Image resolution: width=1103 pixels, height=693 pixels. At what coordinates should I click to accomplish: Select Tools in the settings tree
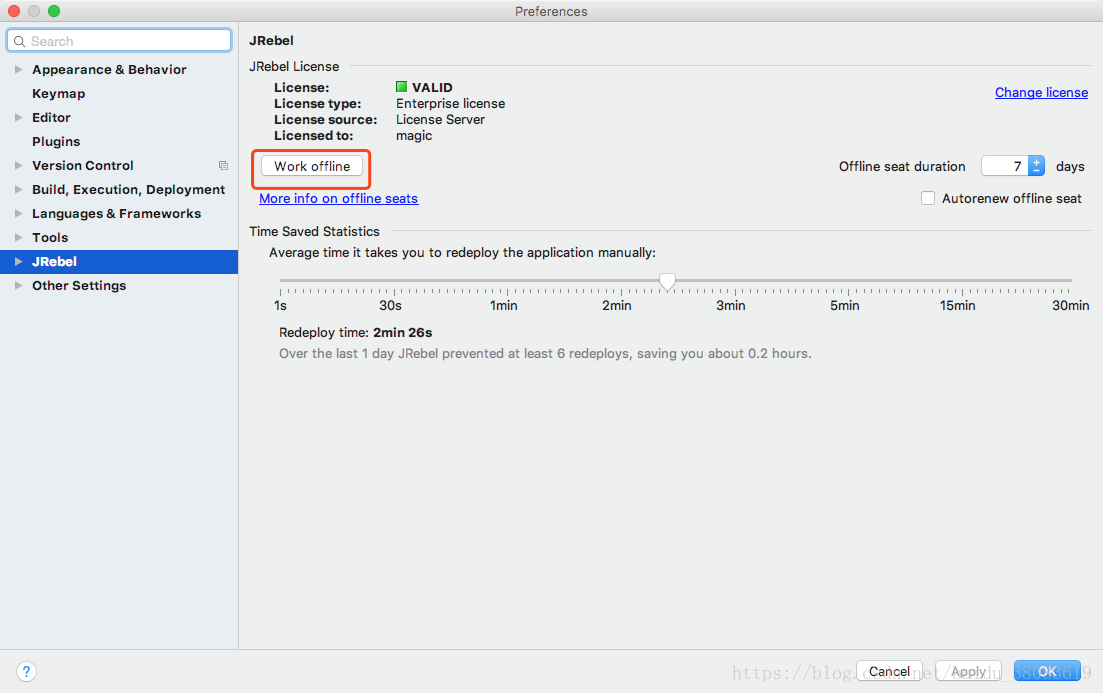(x=50, y=237)
